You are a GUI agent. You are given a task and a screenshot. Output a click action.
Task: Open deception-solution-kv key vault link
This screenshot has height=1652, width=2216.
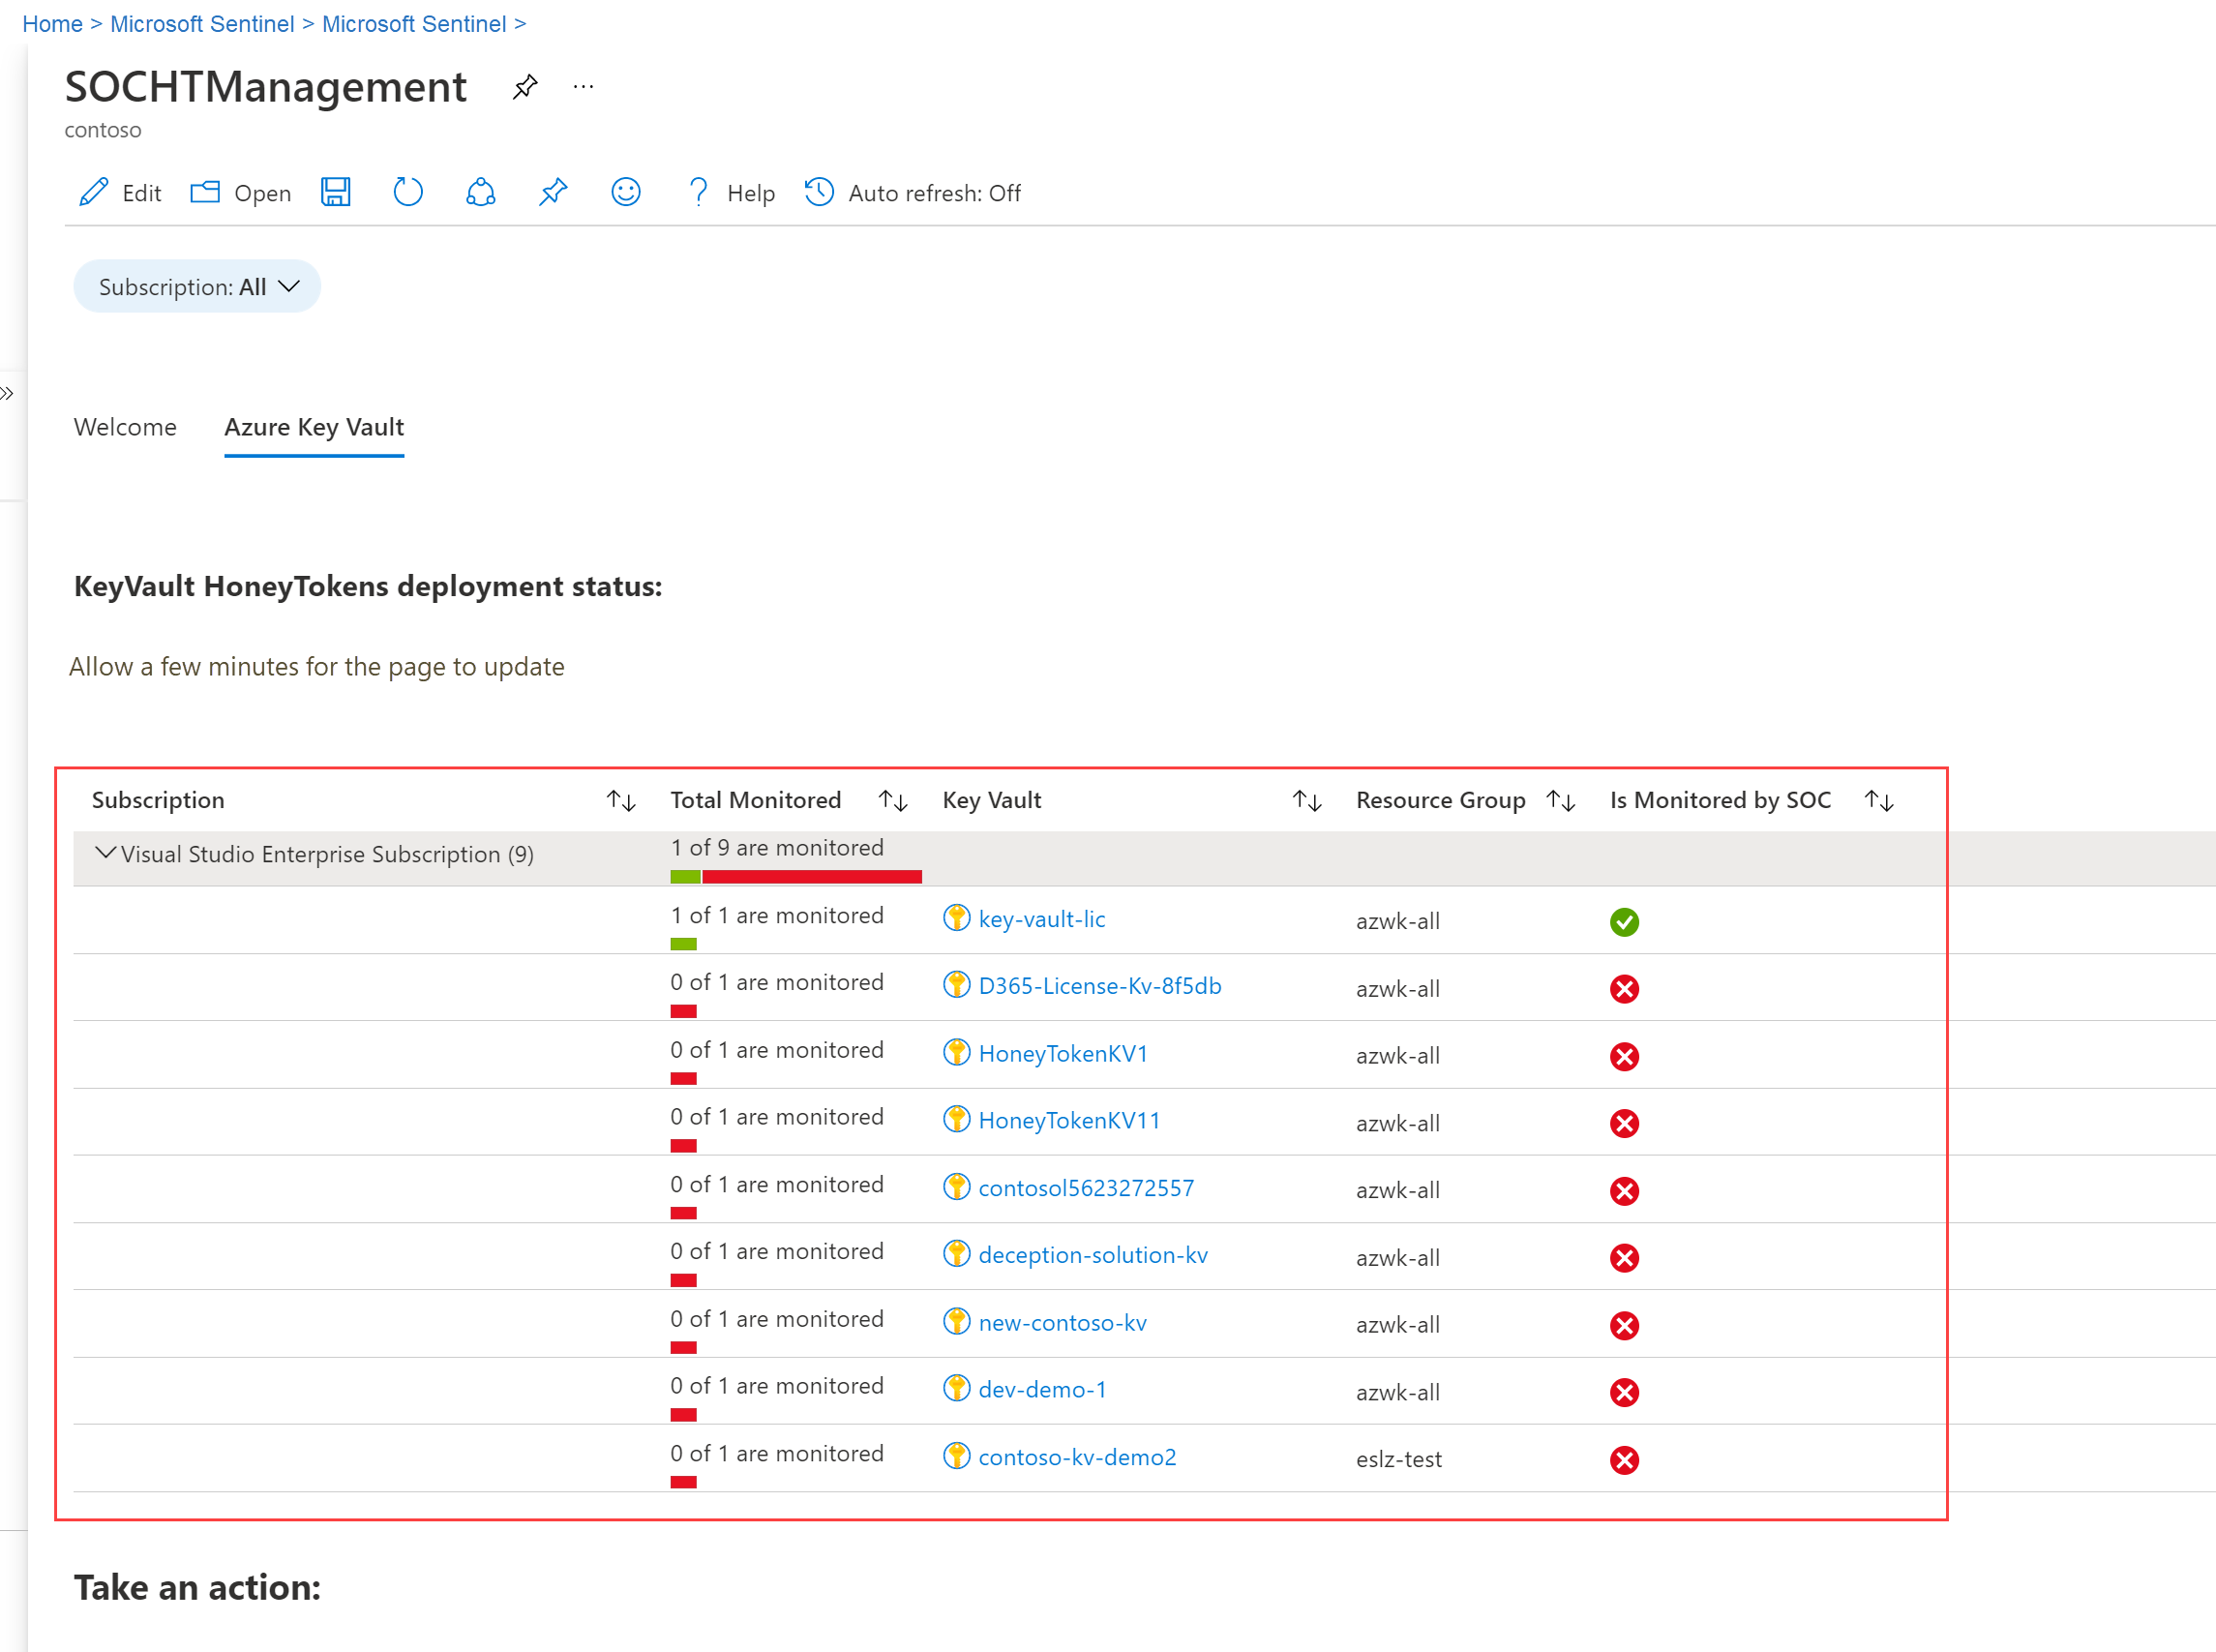coord(1093,1255)
